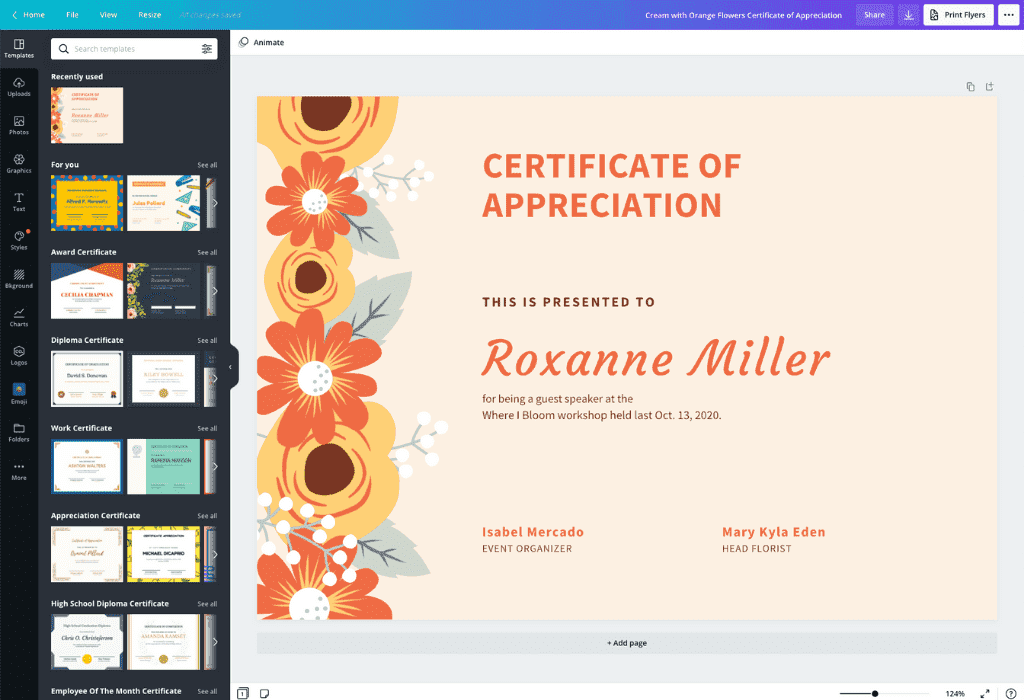1024x700 pixels.
Task: Toggle the notes view
Action: (x=263, y=691)
